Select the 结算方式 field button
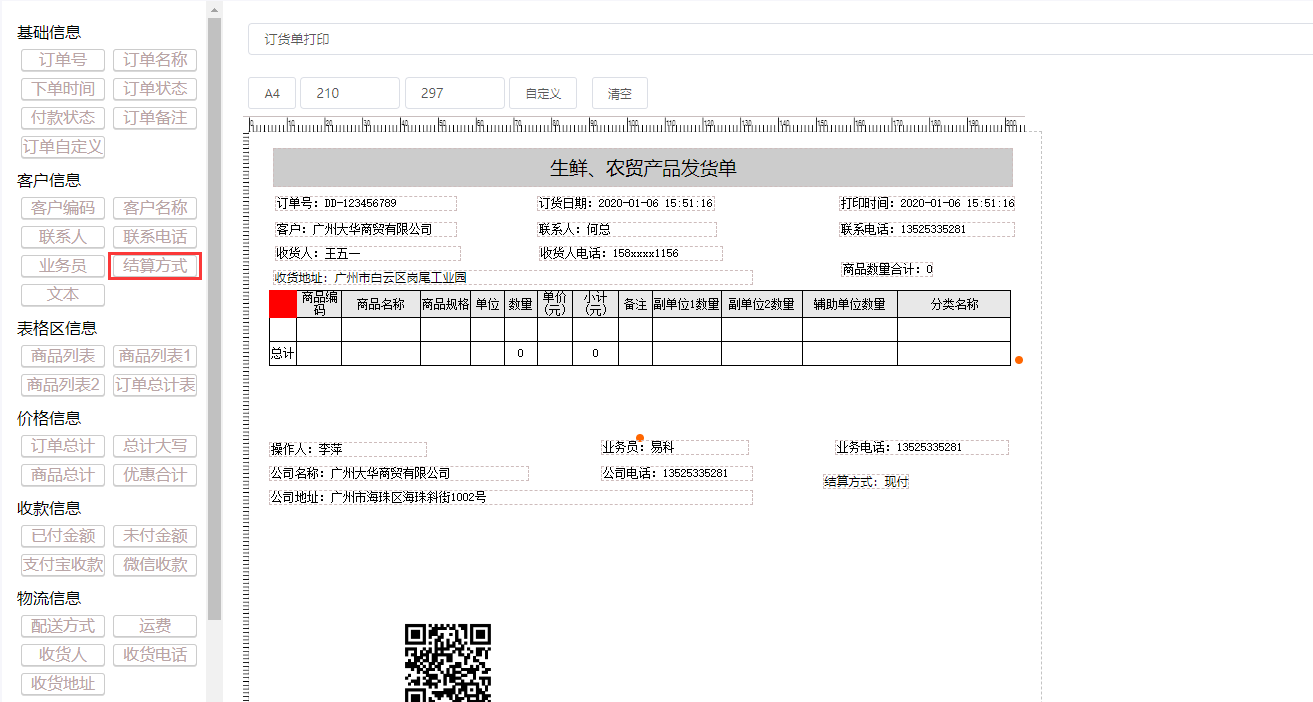The height and width of the screenshot is (702, 1313). pos(155,266)
